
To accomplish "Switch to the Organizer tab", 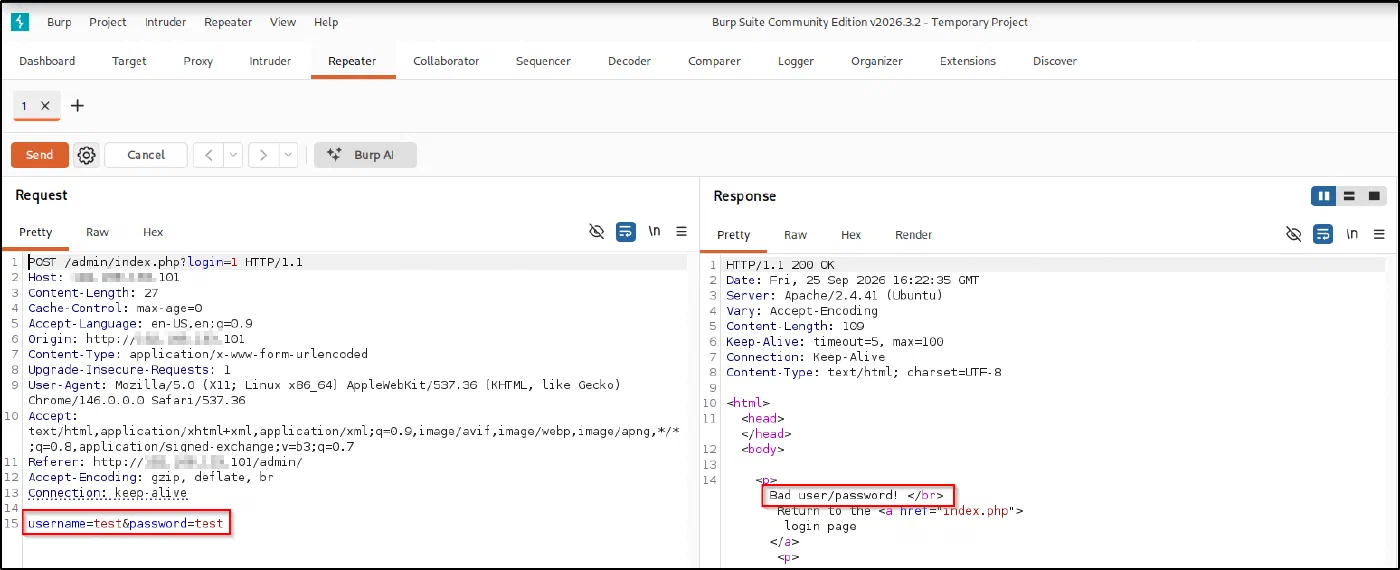I will [x=876, y=61].
